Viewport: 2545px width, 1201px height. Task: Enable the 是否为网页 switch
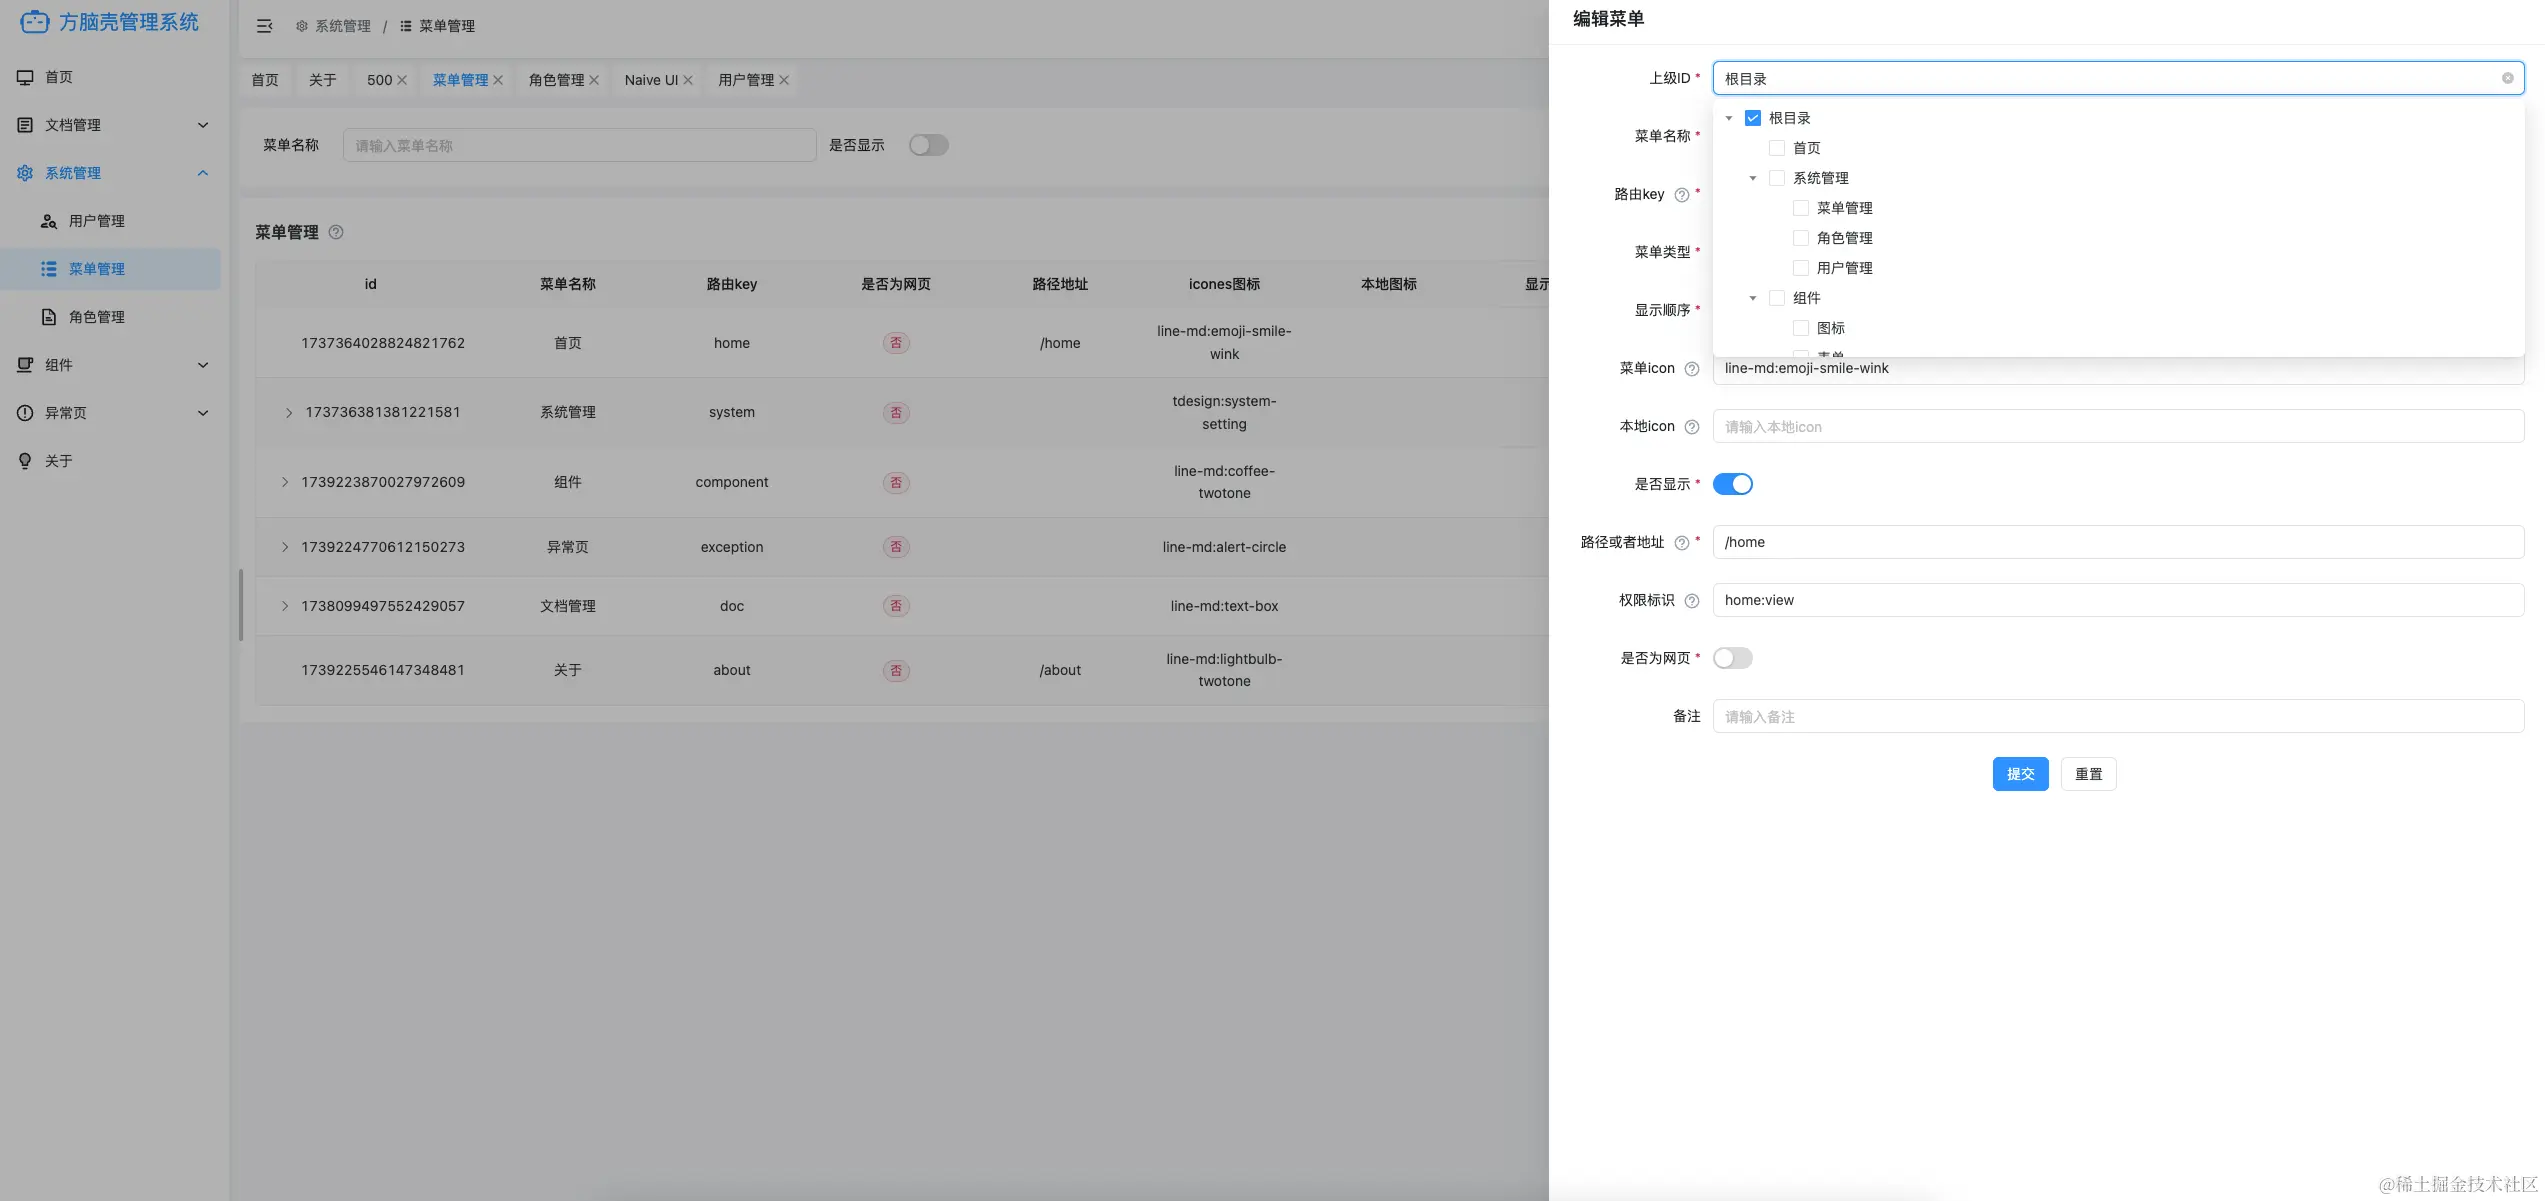[x=1732, y=658]
